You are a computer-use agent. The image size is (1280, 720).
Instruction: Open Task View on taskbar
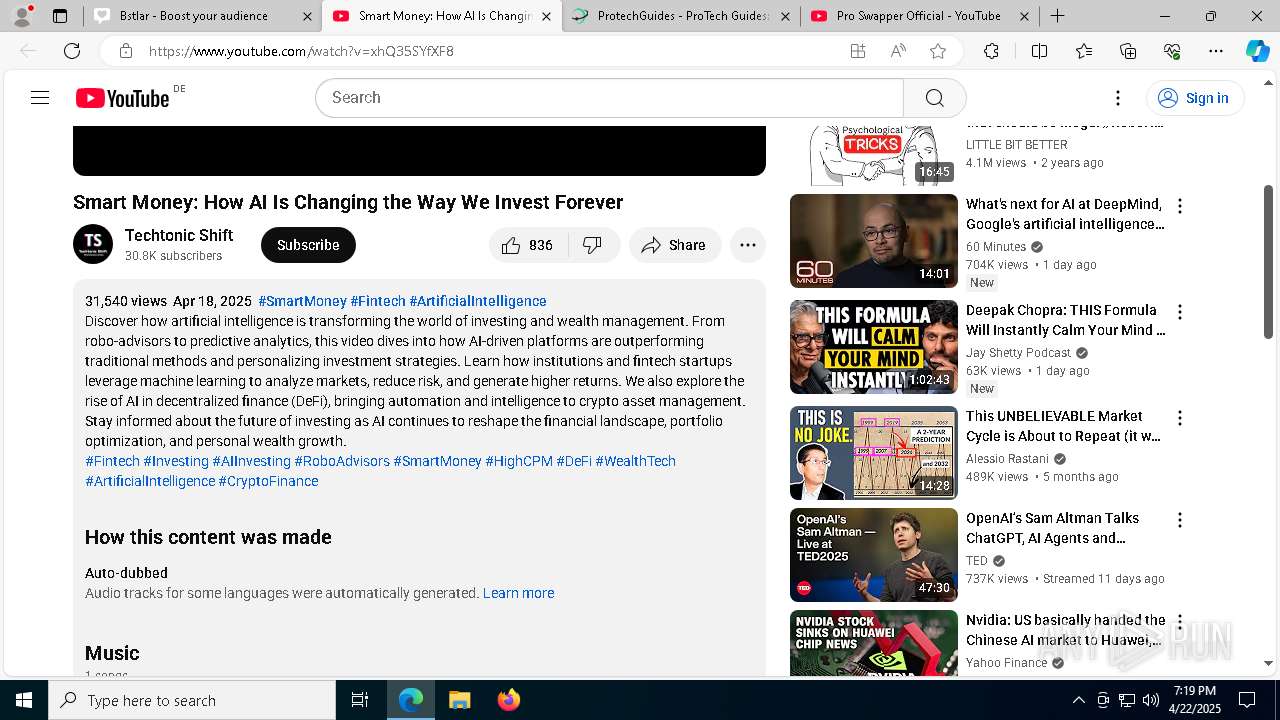pyautogui.click(x=360, y=700)
